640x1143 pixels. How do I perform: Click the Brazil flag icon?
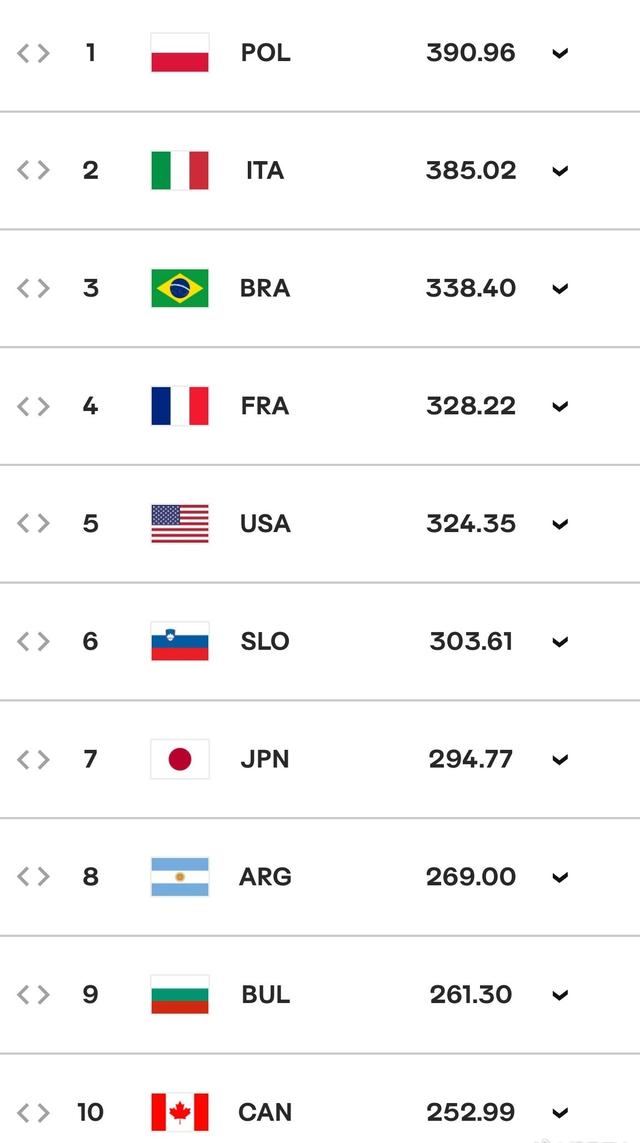pos(180,288)
